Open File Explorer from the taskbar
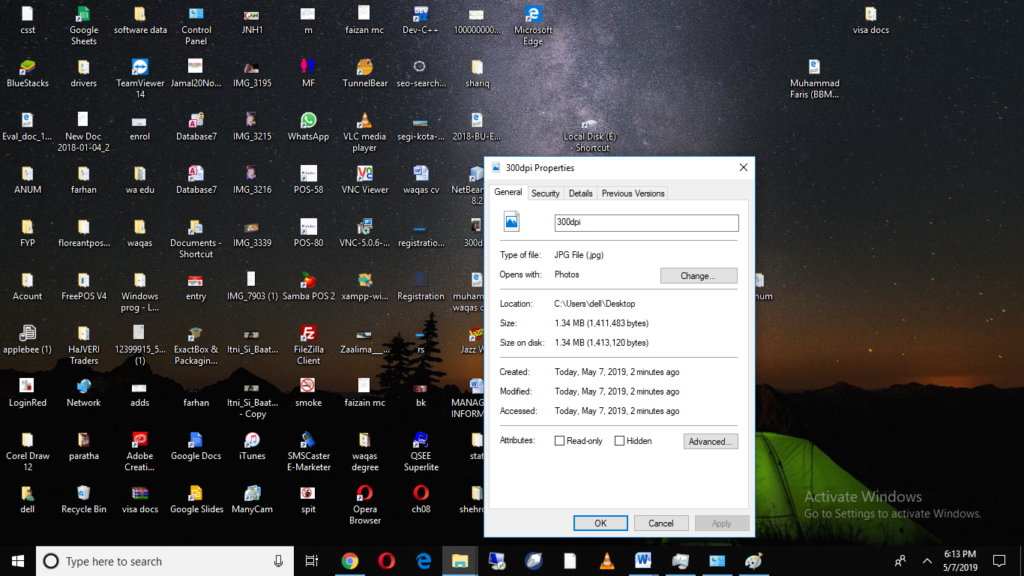Screen dimensions: 1024x576 pyautogui.click(x=460, y=561)
